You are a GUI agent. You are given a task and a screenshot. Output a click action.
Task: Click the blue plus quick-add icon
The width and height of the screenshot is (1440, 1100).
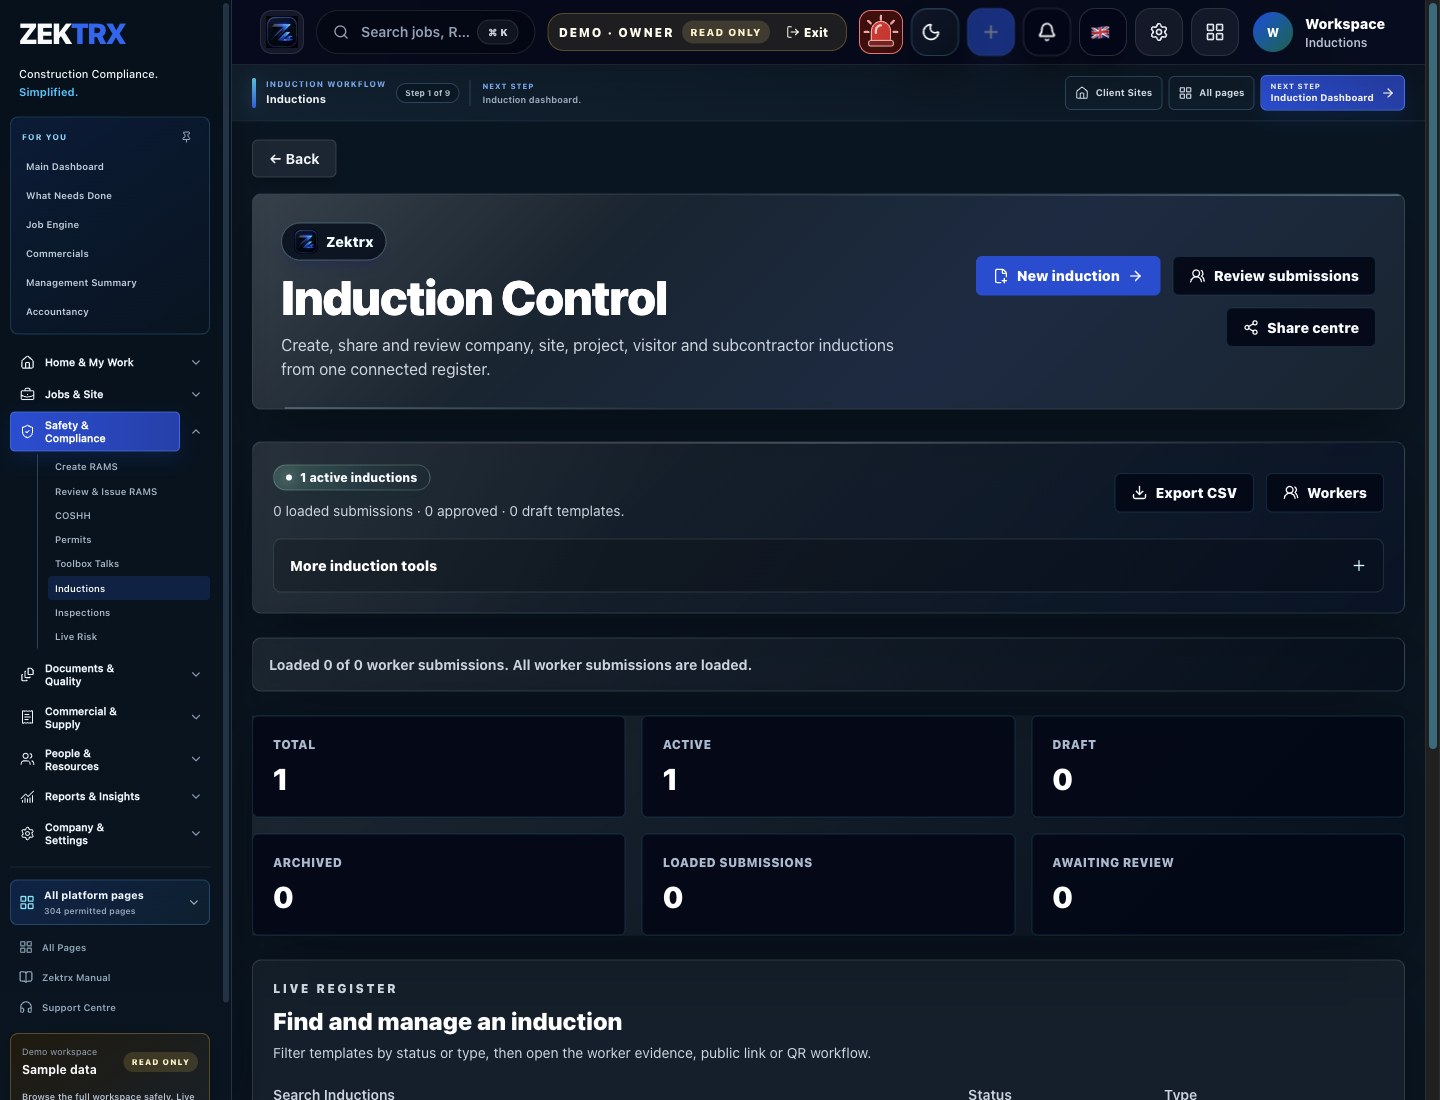coord(991,32)
